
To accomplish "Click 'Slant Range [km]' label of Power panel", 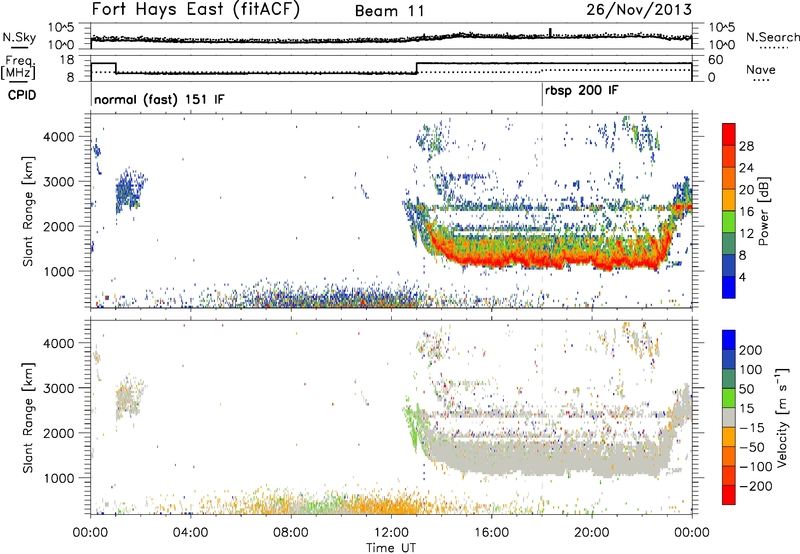I will (28, 211).
